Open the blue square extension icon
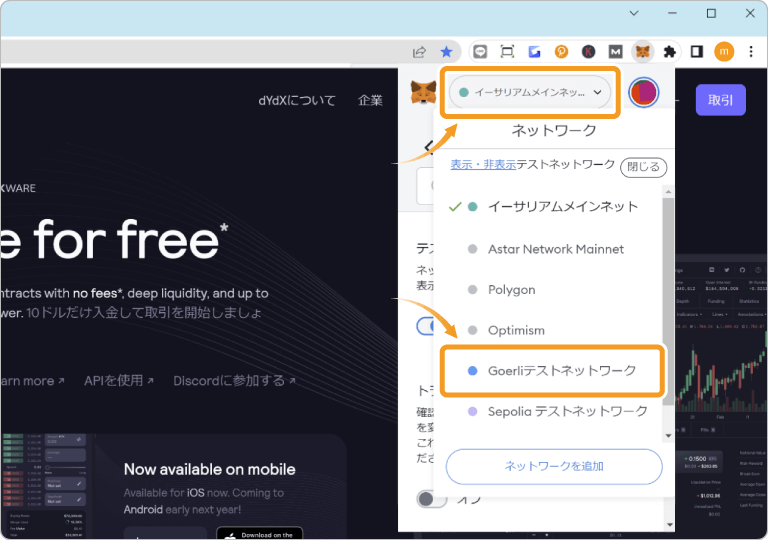Viewport: 768px width, 540px height. (534, 51)
